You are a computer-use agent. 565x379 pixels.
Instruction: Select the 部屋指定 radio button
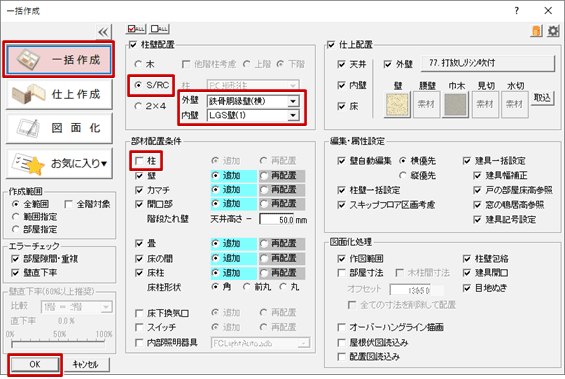coord(15,229)
